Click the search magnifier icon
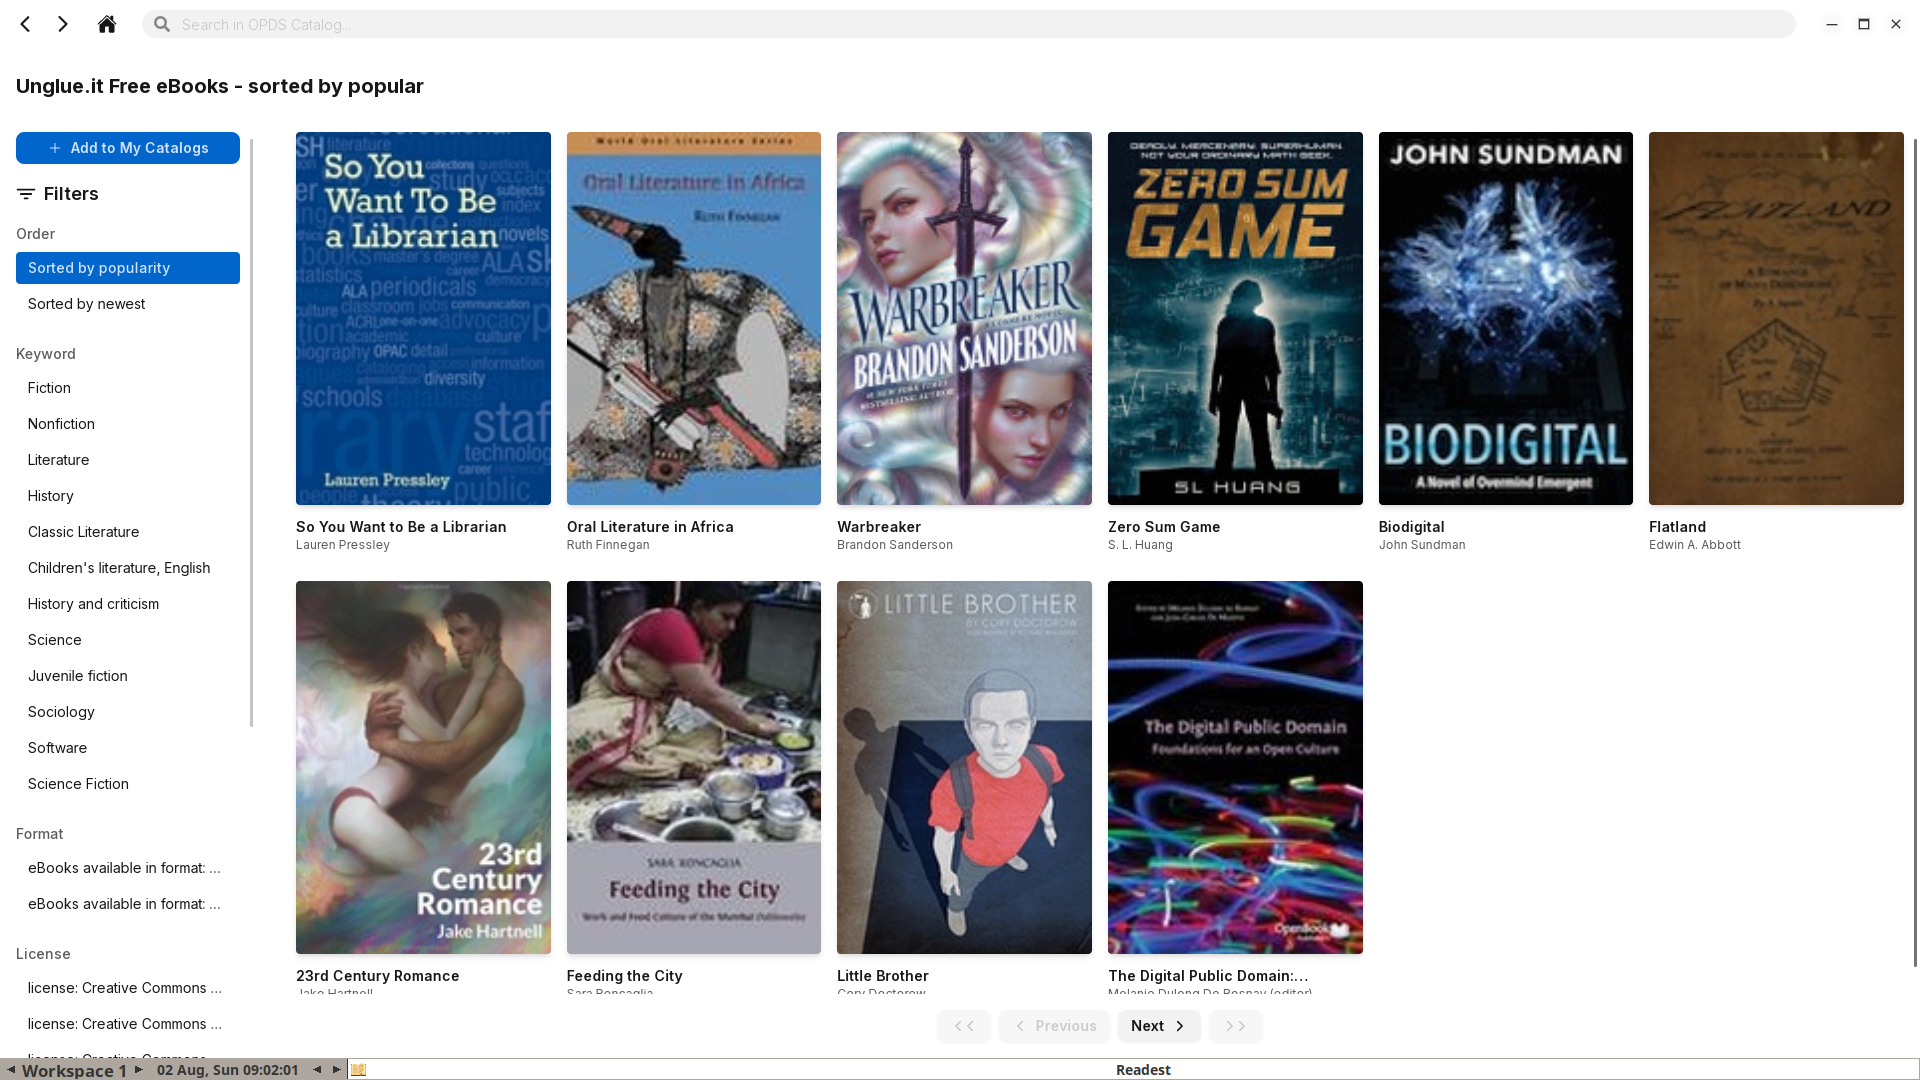 (162, 24)
